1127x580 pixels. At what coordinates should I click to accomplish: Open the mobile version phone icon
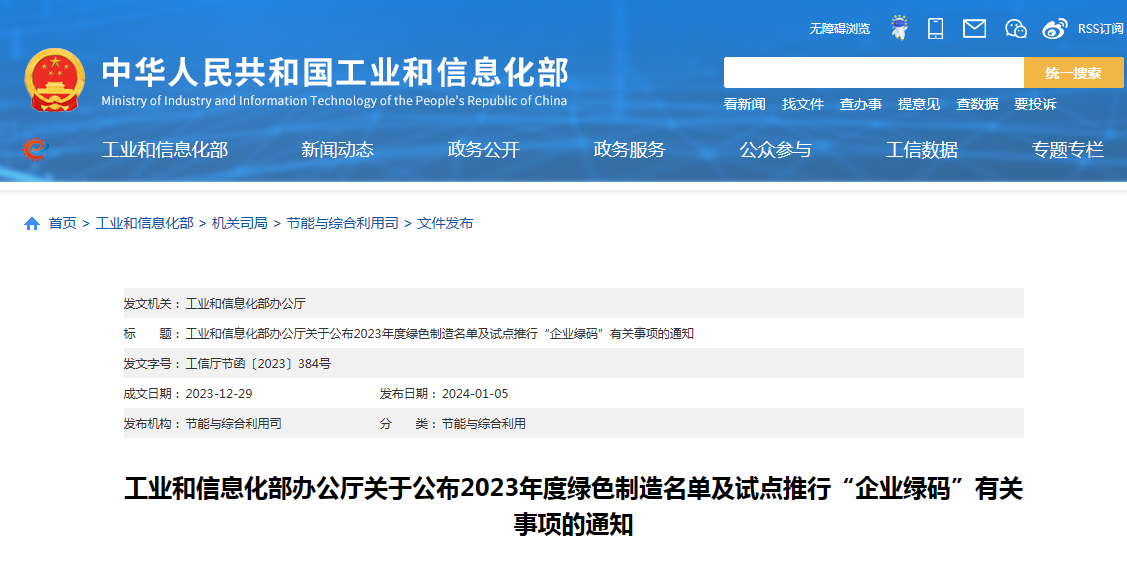pyautogui.click(x=935, y=28)
